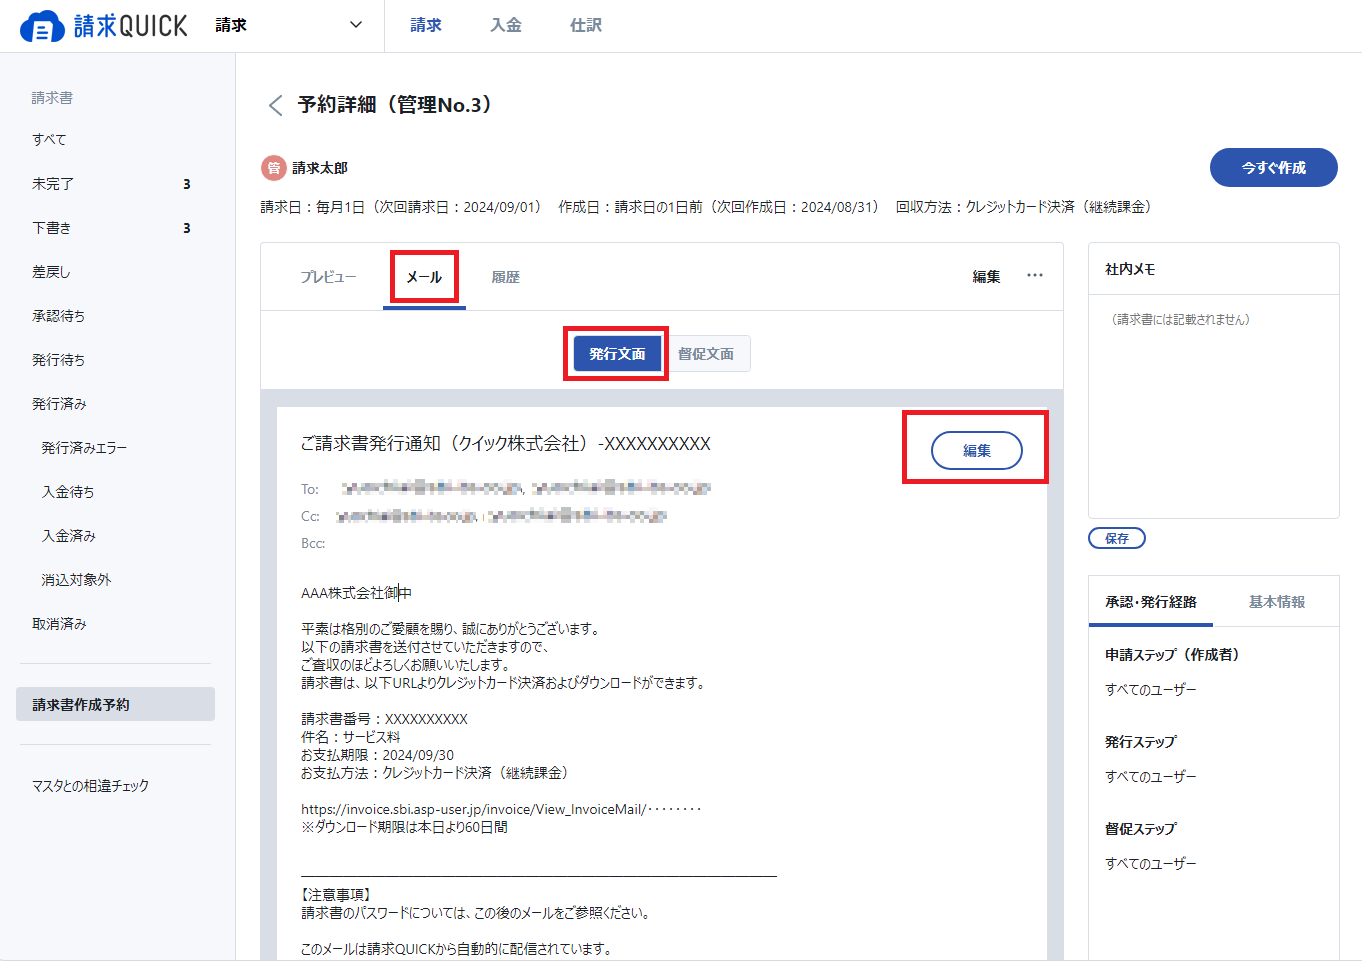Select the メール tab
Viewport: 1362px width, 961px height.
[x=424, y=277]
